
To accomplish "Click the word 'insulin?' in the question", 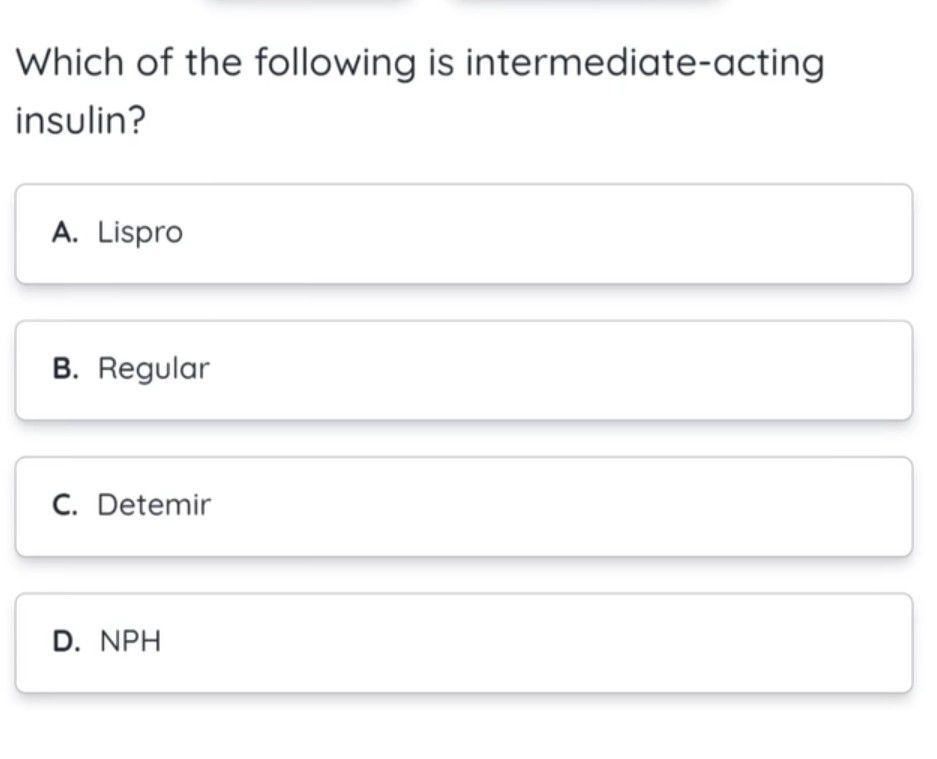I will coord(80,121).
